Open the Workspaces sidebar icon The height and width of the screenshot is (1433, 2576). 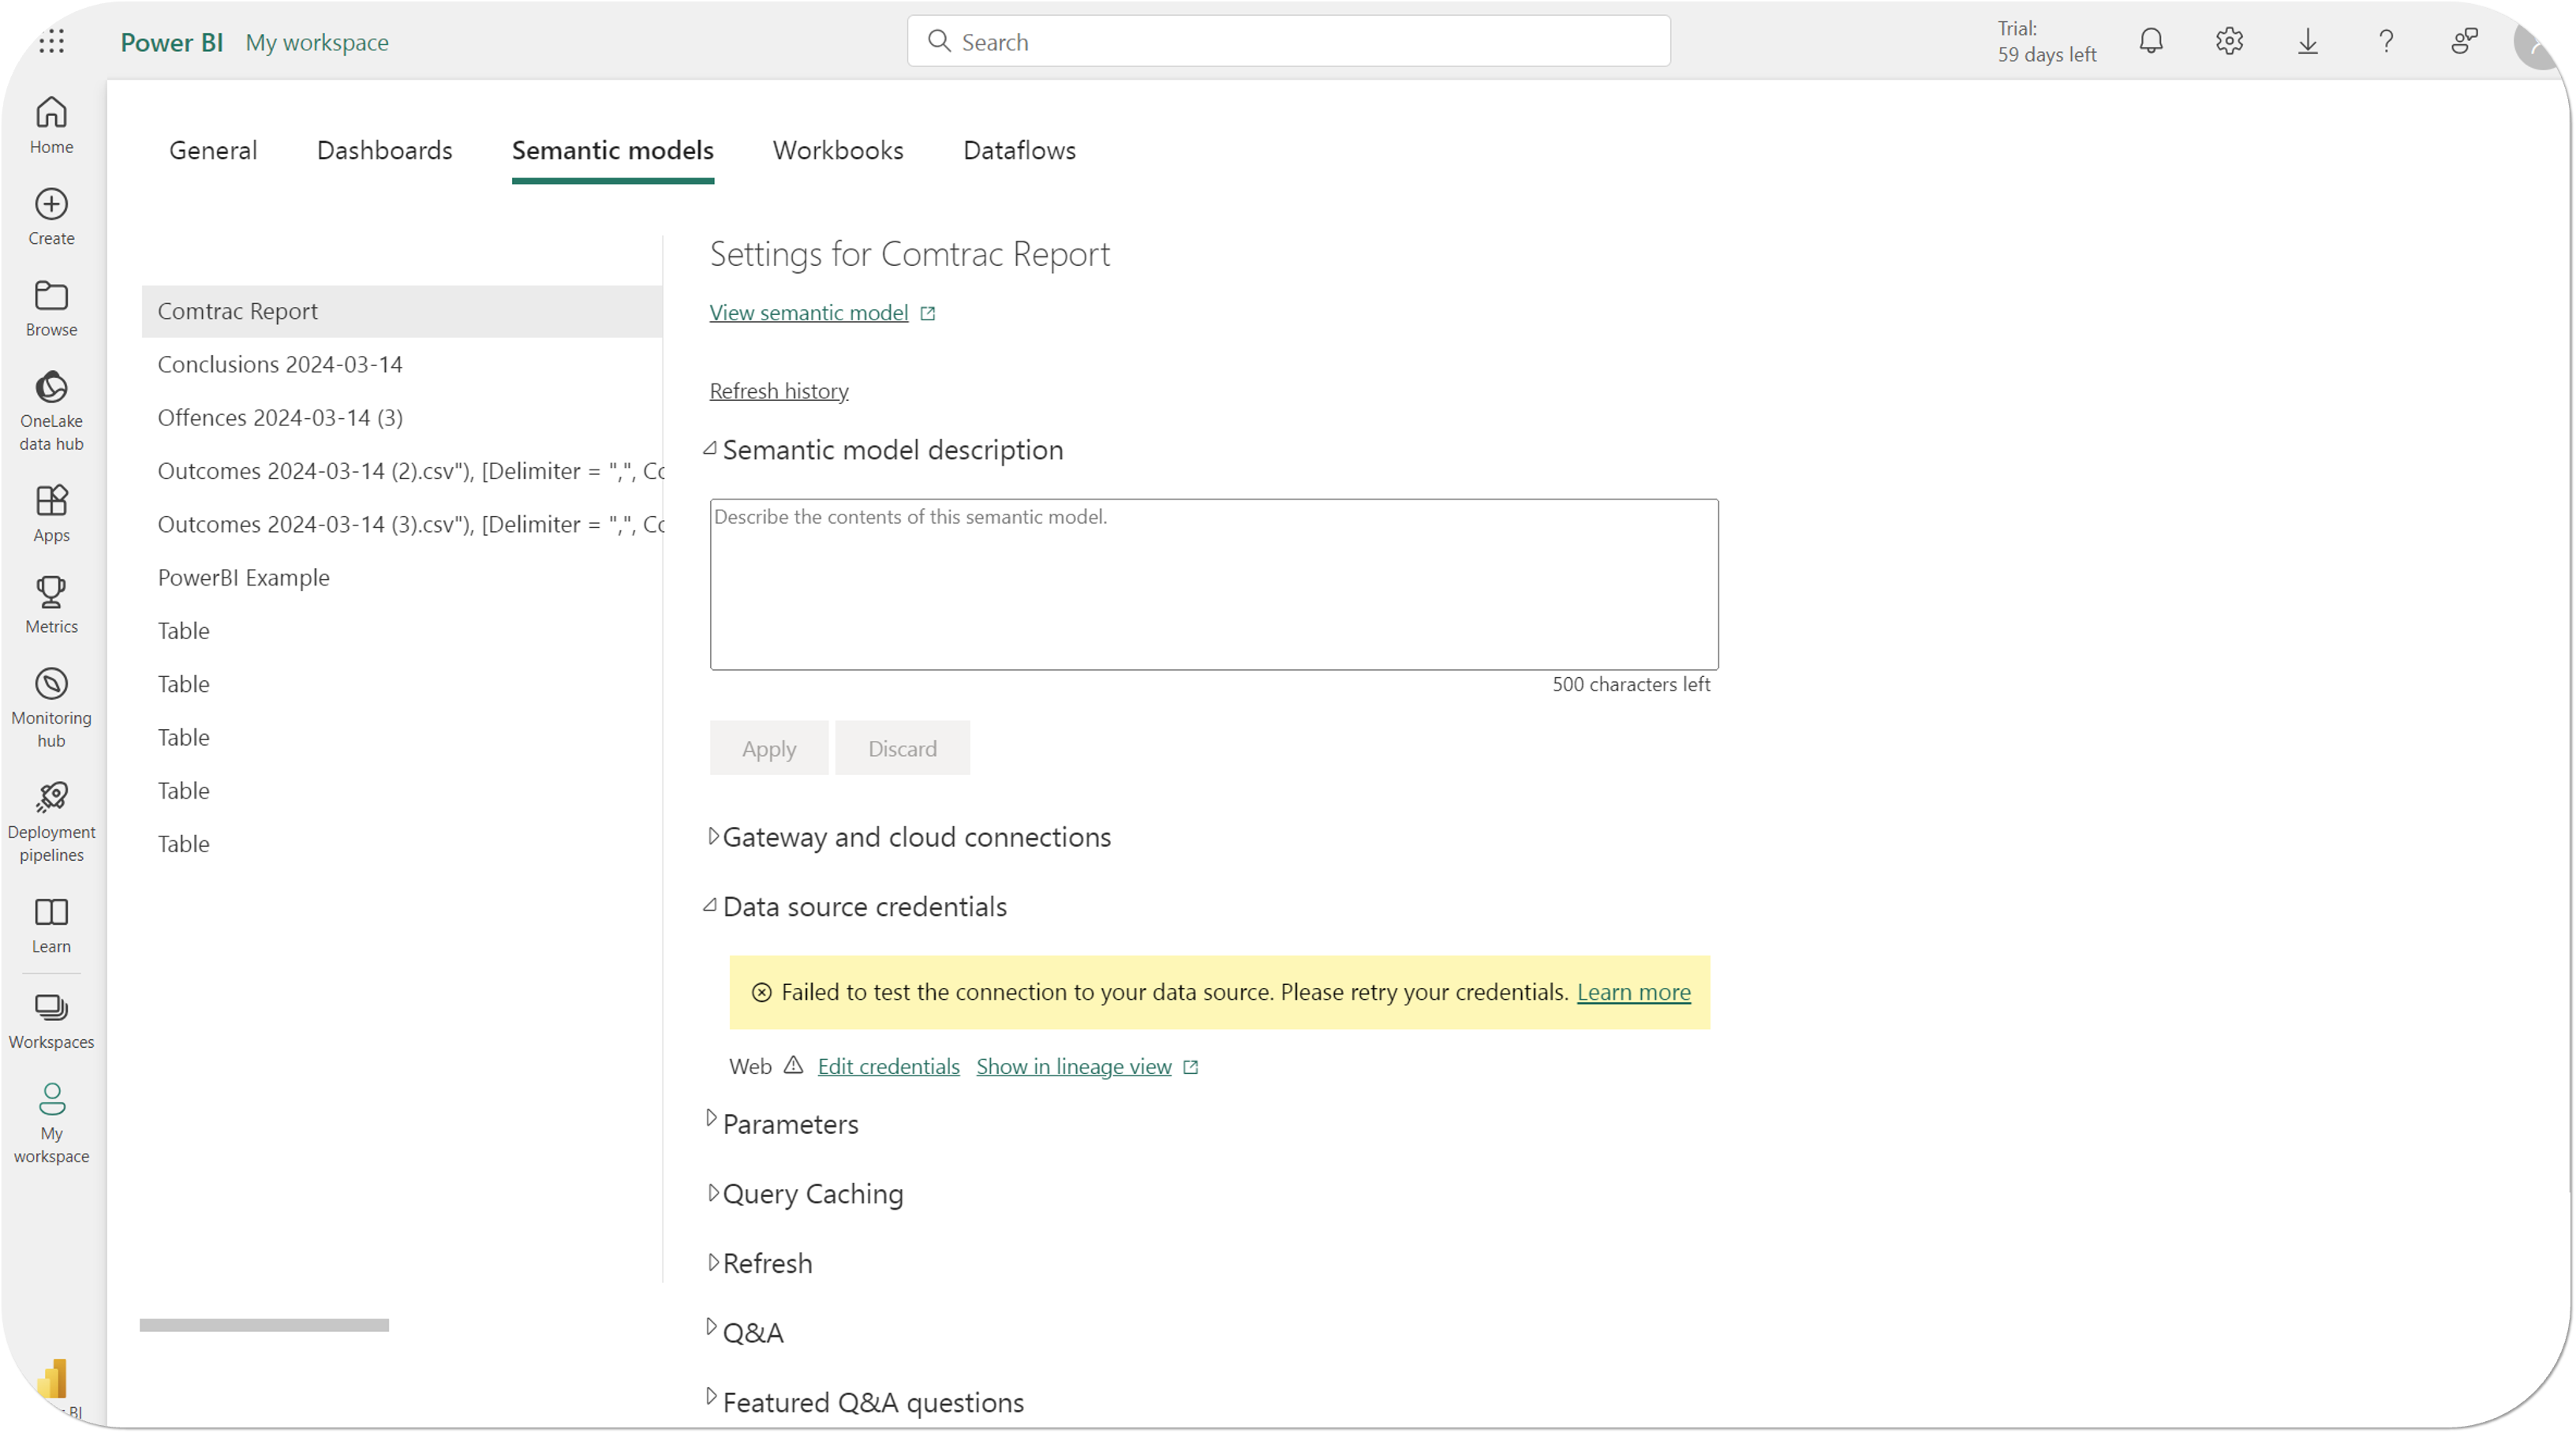(51, 1008)
